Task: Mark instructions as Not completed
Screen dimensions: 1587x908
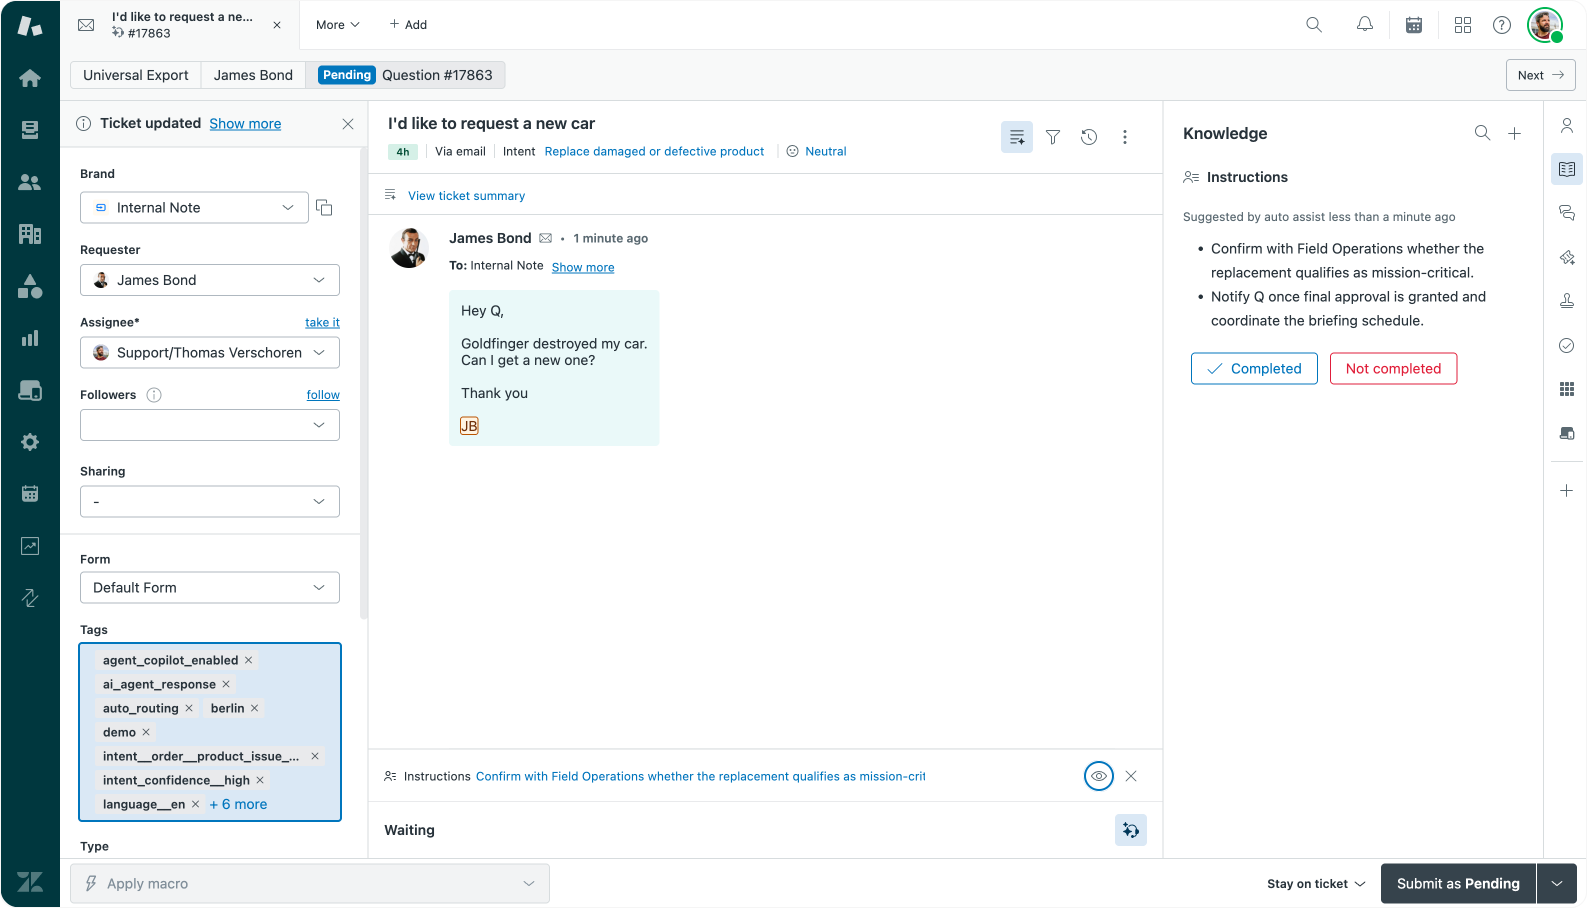Action: [x=1393, y=368]
